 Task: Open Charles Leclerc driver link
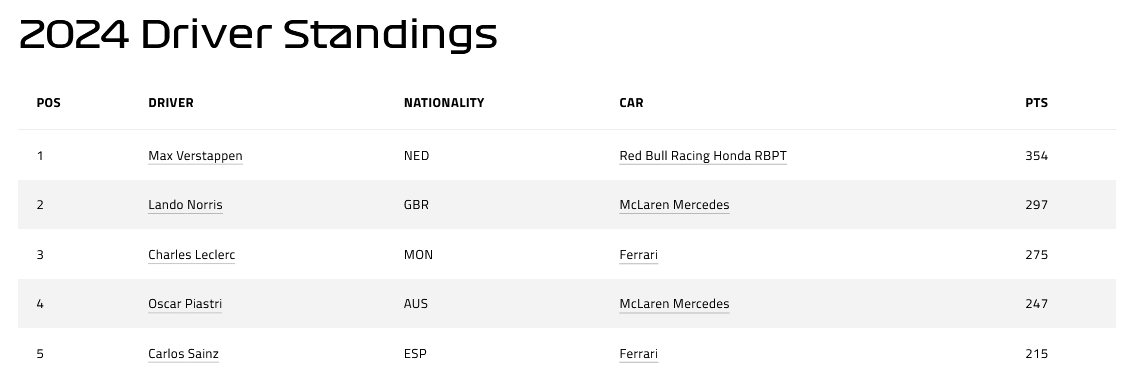click(192, 255)
